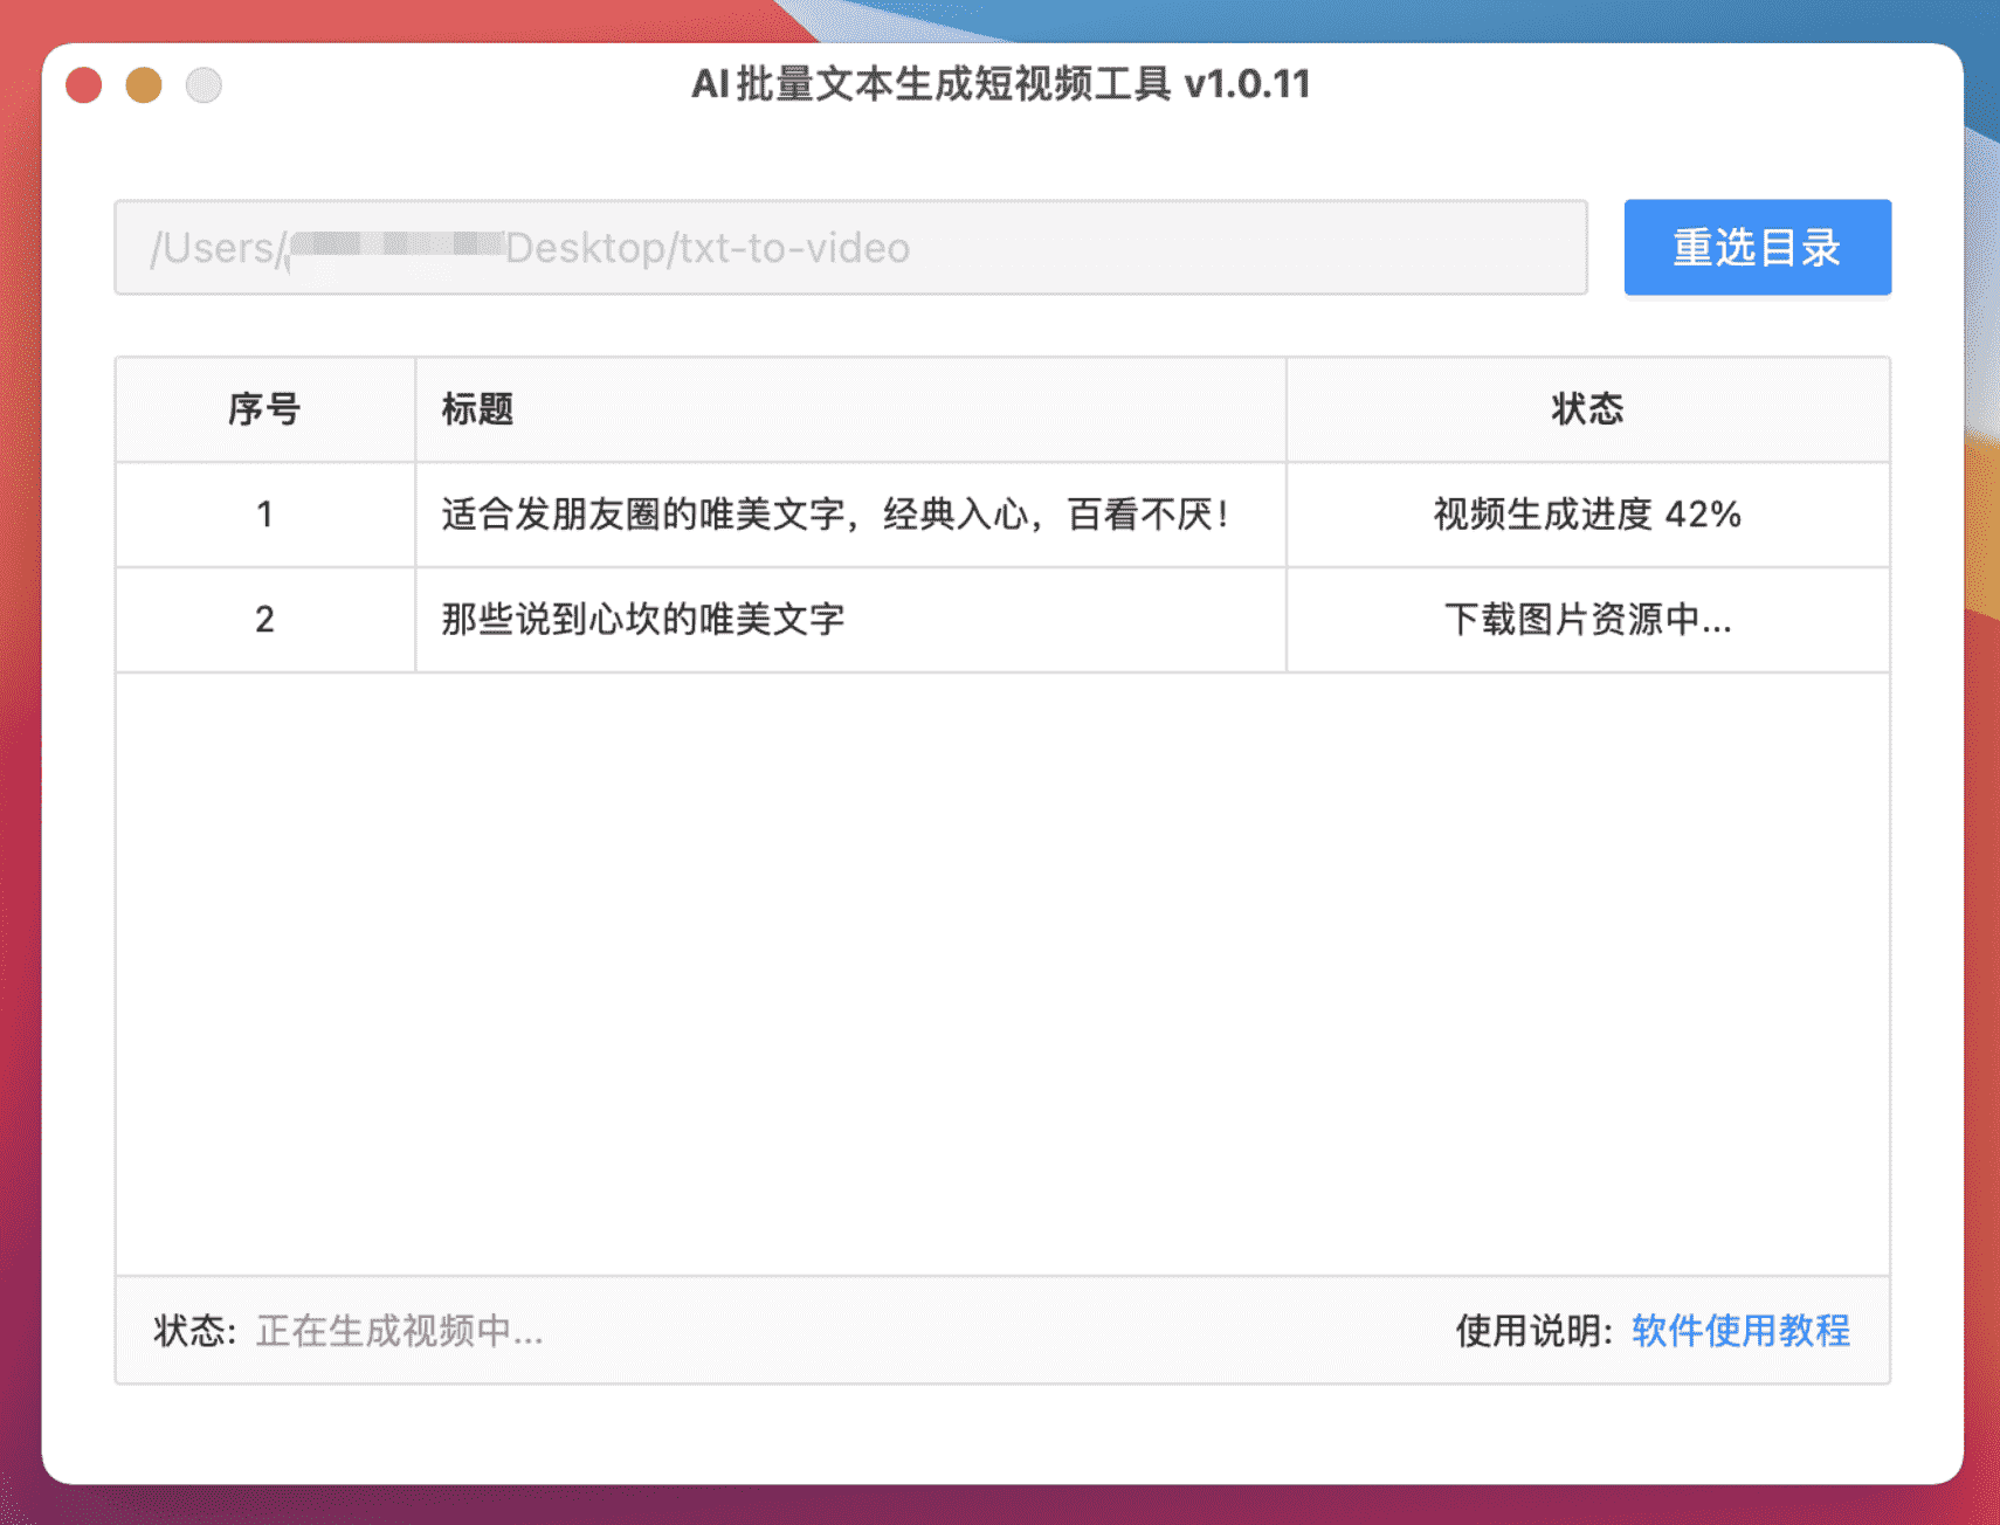Viewport: 2000px width, 1525px height.
Task: Click the 正在生成视频中... status text
Action: (x=400, y=1330)
